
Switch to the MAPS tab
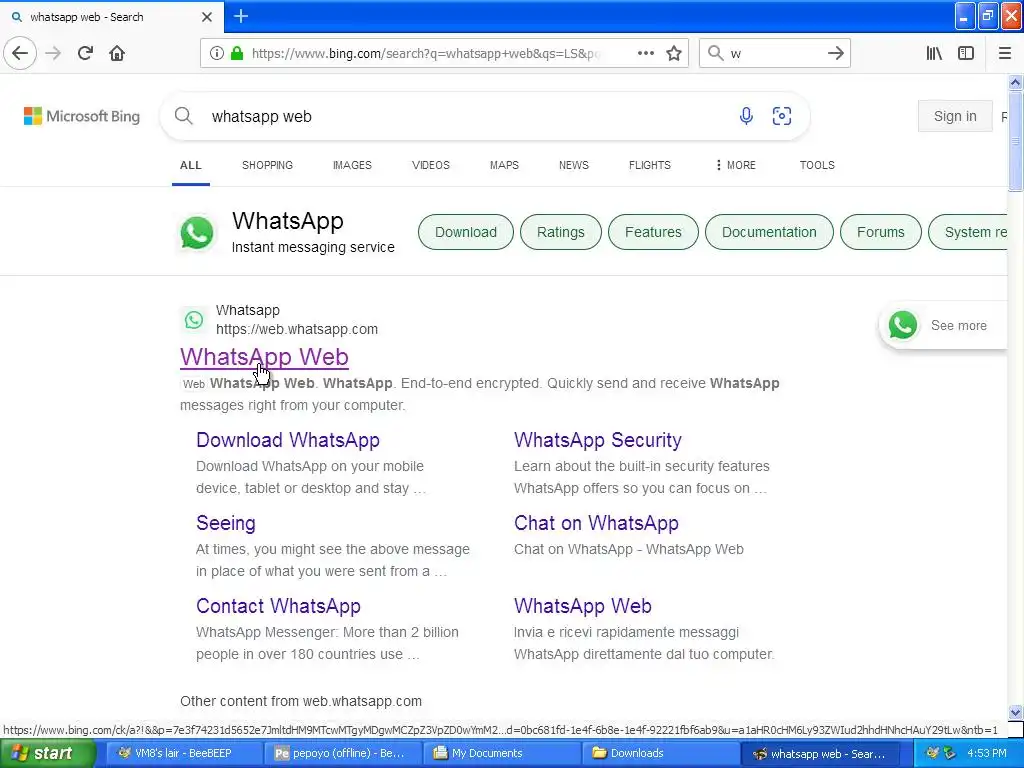(x=504, y=165)
